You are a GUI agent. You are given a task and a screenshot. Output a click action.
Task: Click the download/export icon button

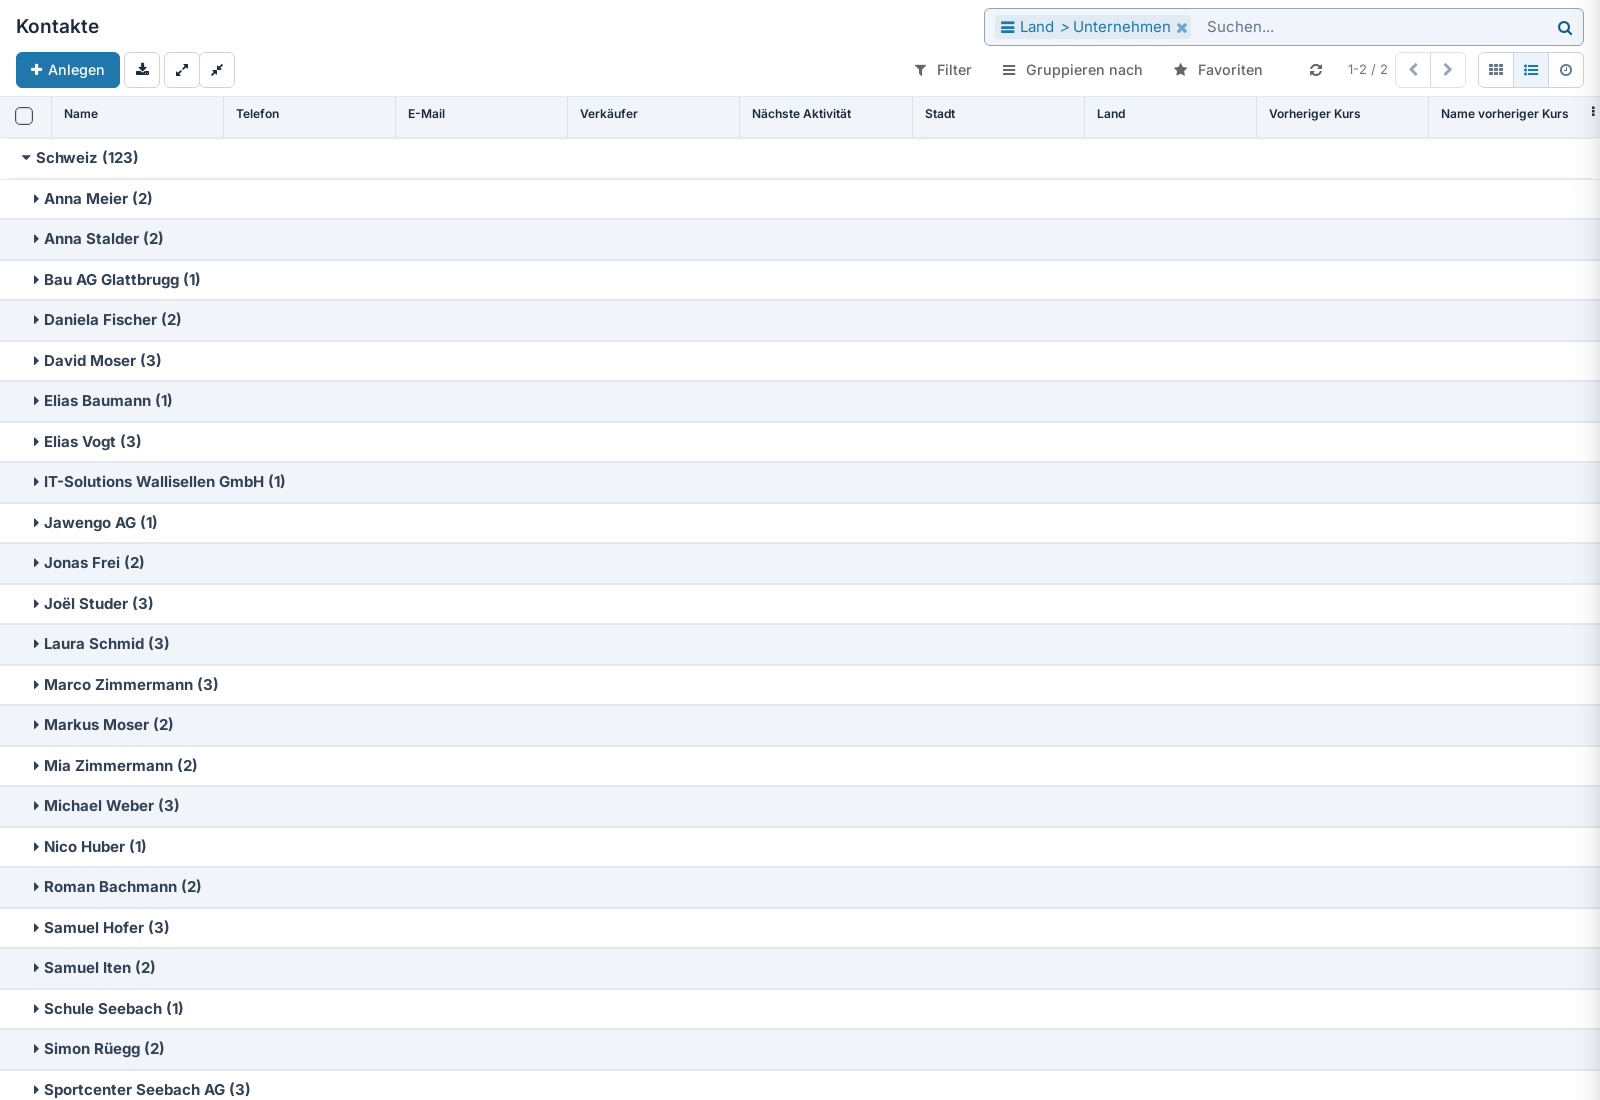[x=142, y=70]
